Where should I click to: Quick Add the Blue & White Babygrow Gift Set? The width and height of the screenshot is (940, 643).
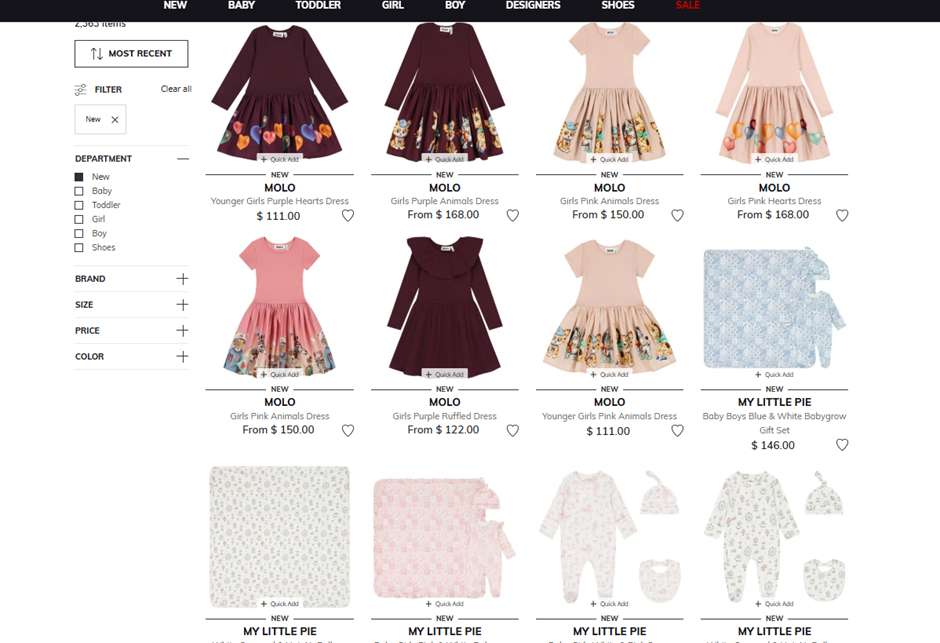pos(775,375)
